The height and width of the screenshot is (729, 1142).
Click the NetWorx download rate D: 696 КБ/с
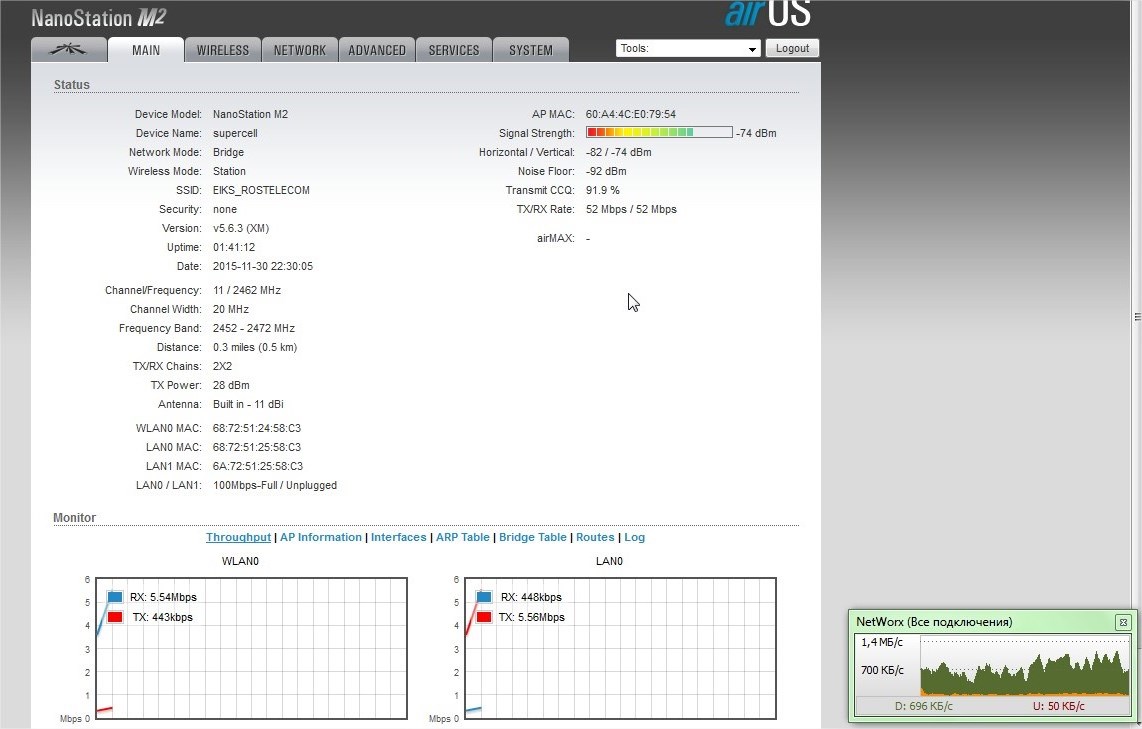pyautogui.click(x=924, y=706)
